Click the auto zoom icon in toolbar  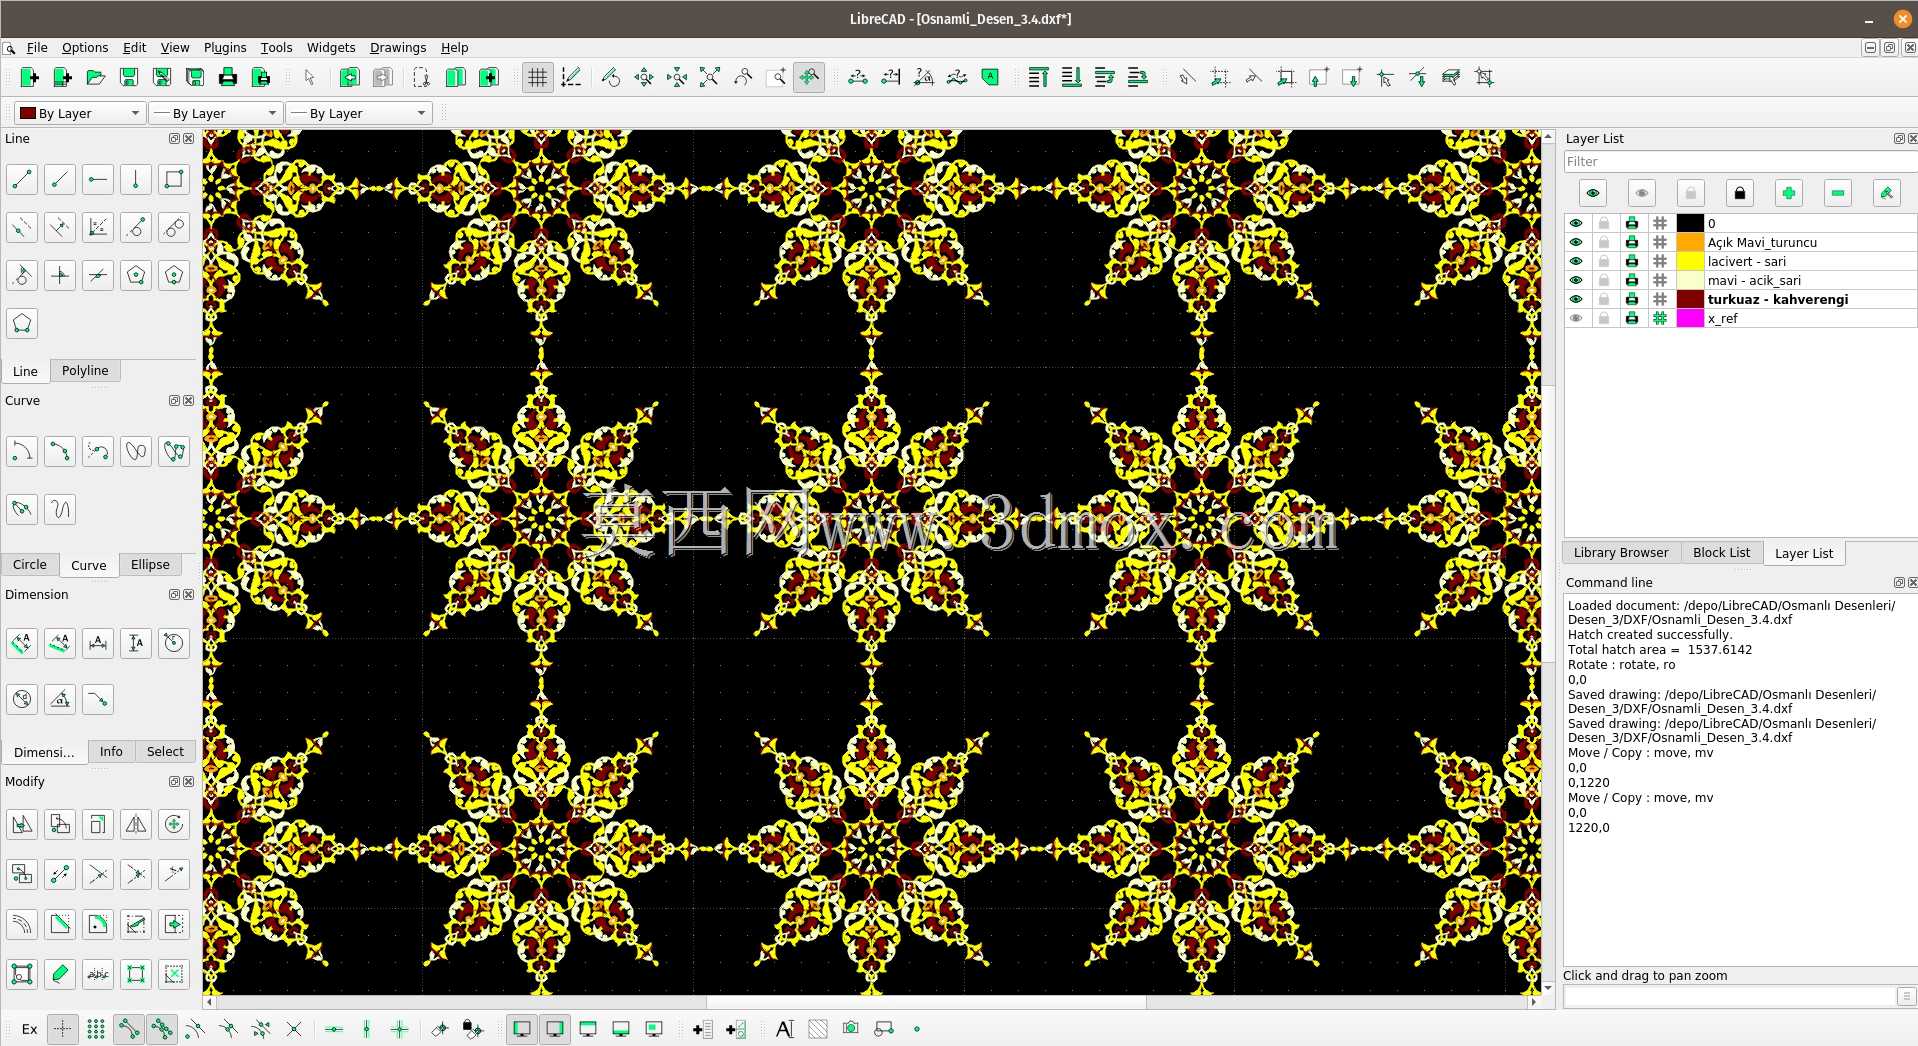pyautogui.click(x=710, y=77)
